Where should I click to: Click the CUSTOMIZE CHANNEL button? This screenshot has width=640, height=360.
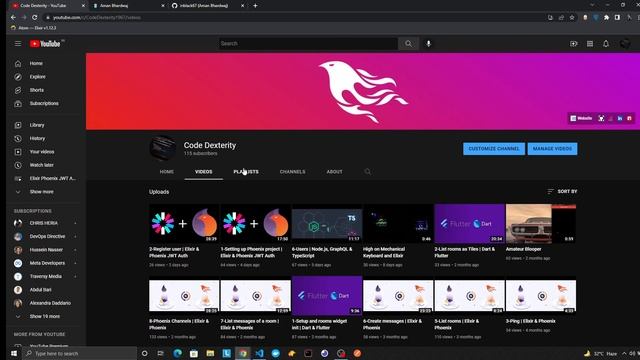(494, 149)
